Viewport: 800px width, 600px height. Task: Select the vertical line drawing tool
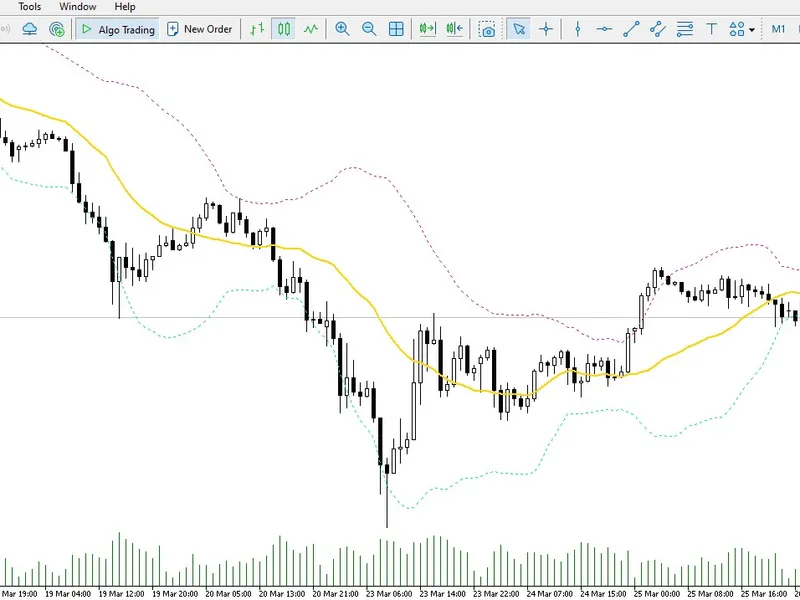click(x=578, y=29)
